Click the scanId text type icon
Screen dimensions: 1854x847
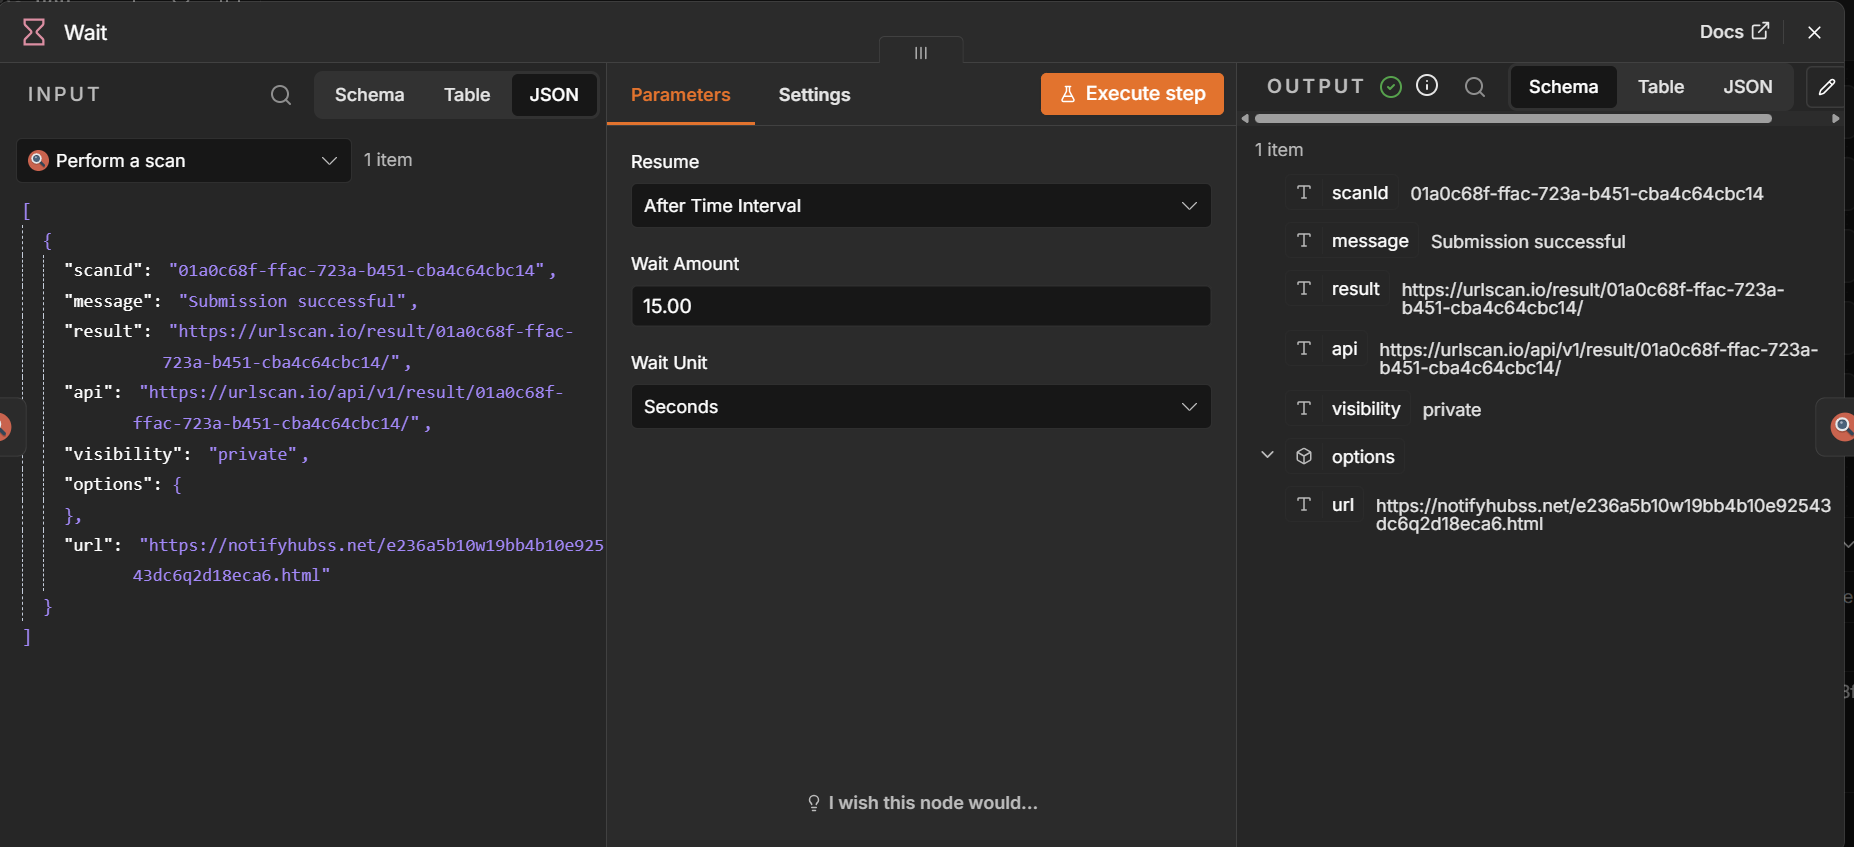1304,192
